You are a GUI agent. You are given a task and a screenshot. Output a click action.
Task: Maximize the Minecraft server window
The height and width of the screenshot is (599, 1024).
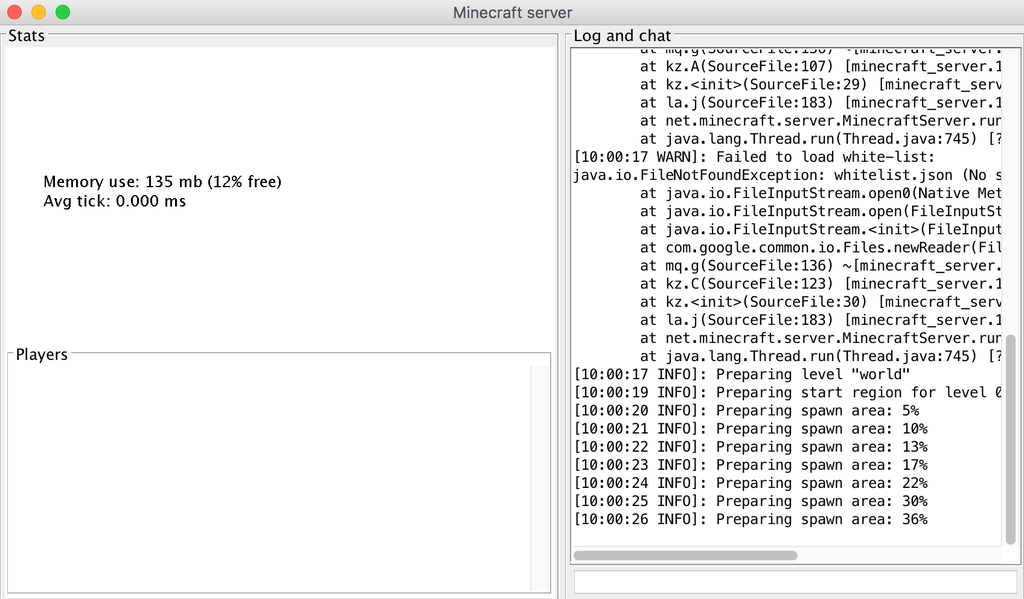[63, 12]
